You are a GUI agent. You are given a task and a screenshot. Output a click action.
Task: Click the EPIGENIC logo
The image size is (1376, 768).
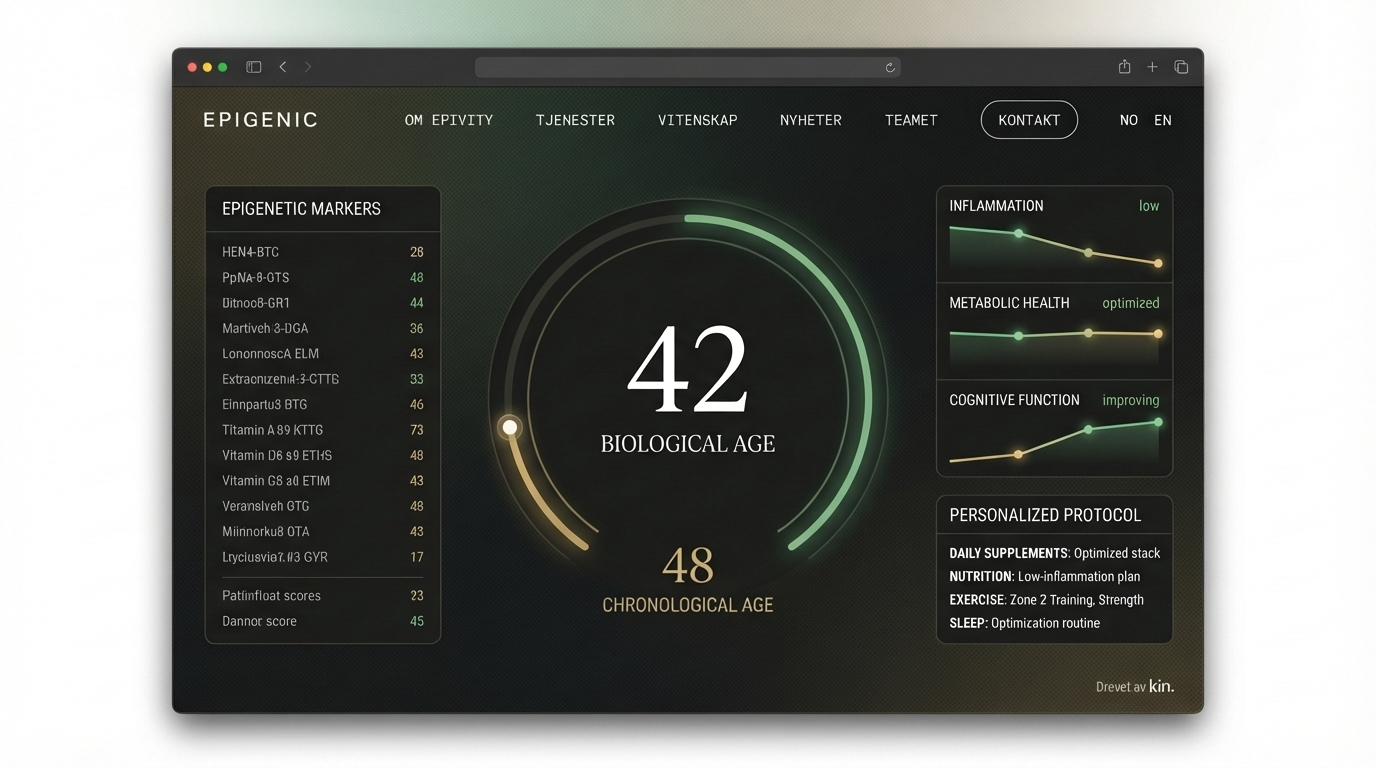coord(260,120)
